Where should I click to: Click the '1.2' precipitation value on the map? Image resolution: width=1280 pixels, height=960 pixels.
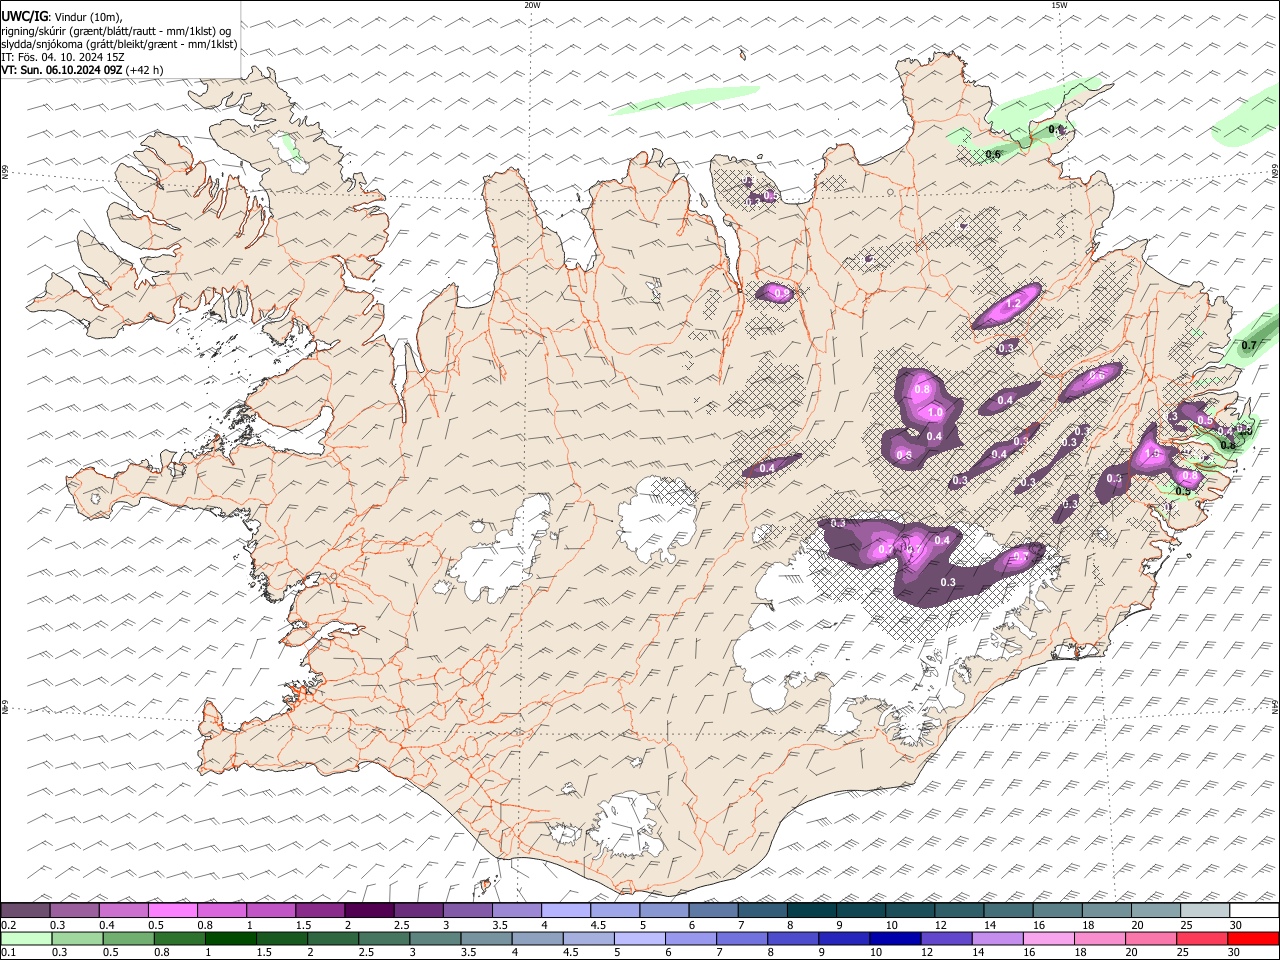pos(1013,304)
